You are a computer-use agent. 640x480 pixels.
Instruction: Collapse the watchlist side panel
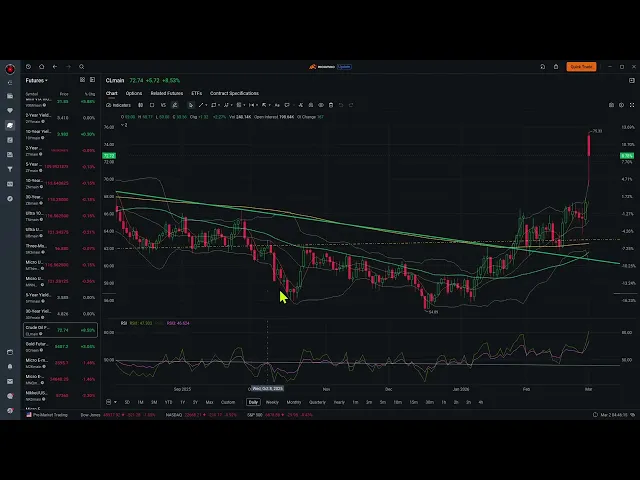92,80
